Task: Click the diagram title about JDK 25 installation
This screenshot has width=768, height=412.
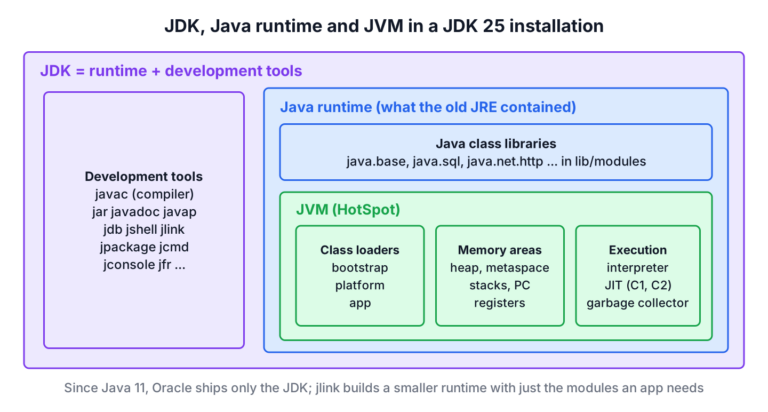Action: (x=384, y=25)
